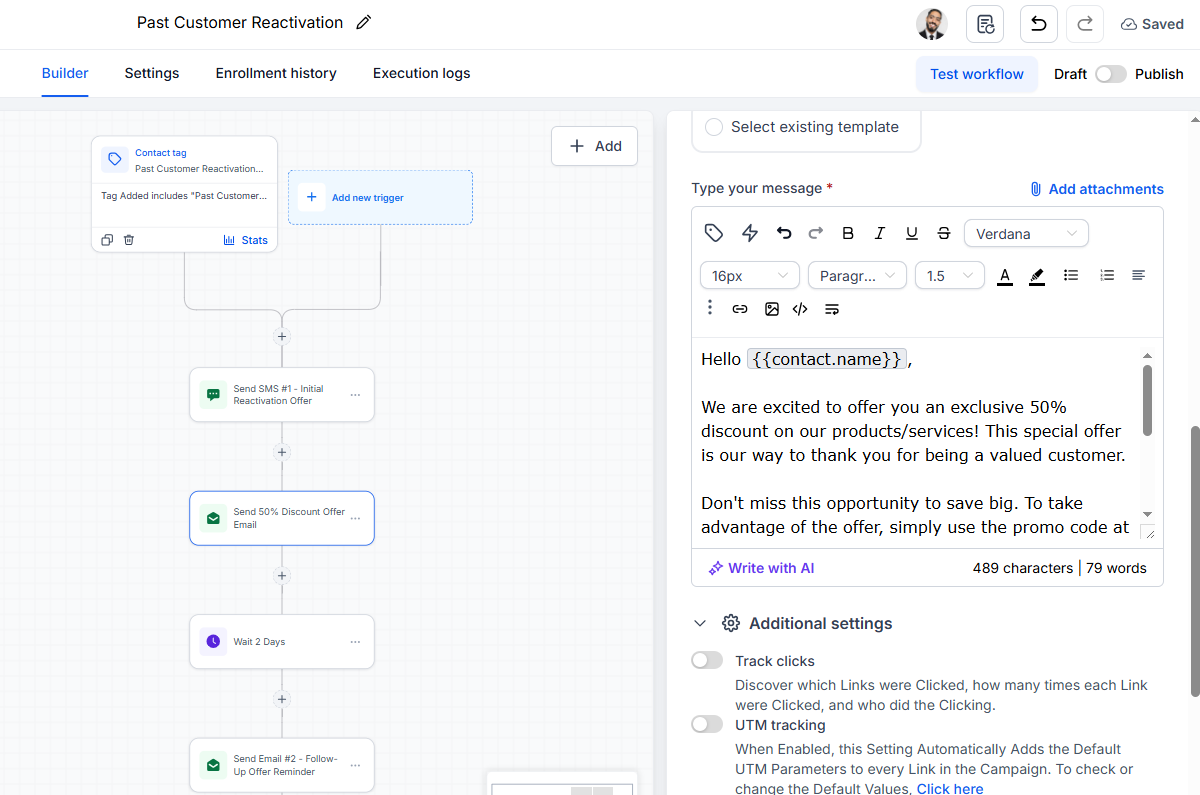Image resolution: width=1200 pixels, height=795 pixels.
Task: Click Add attachments link
Action: 1097,189
